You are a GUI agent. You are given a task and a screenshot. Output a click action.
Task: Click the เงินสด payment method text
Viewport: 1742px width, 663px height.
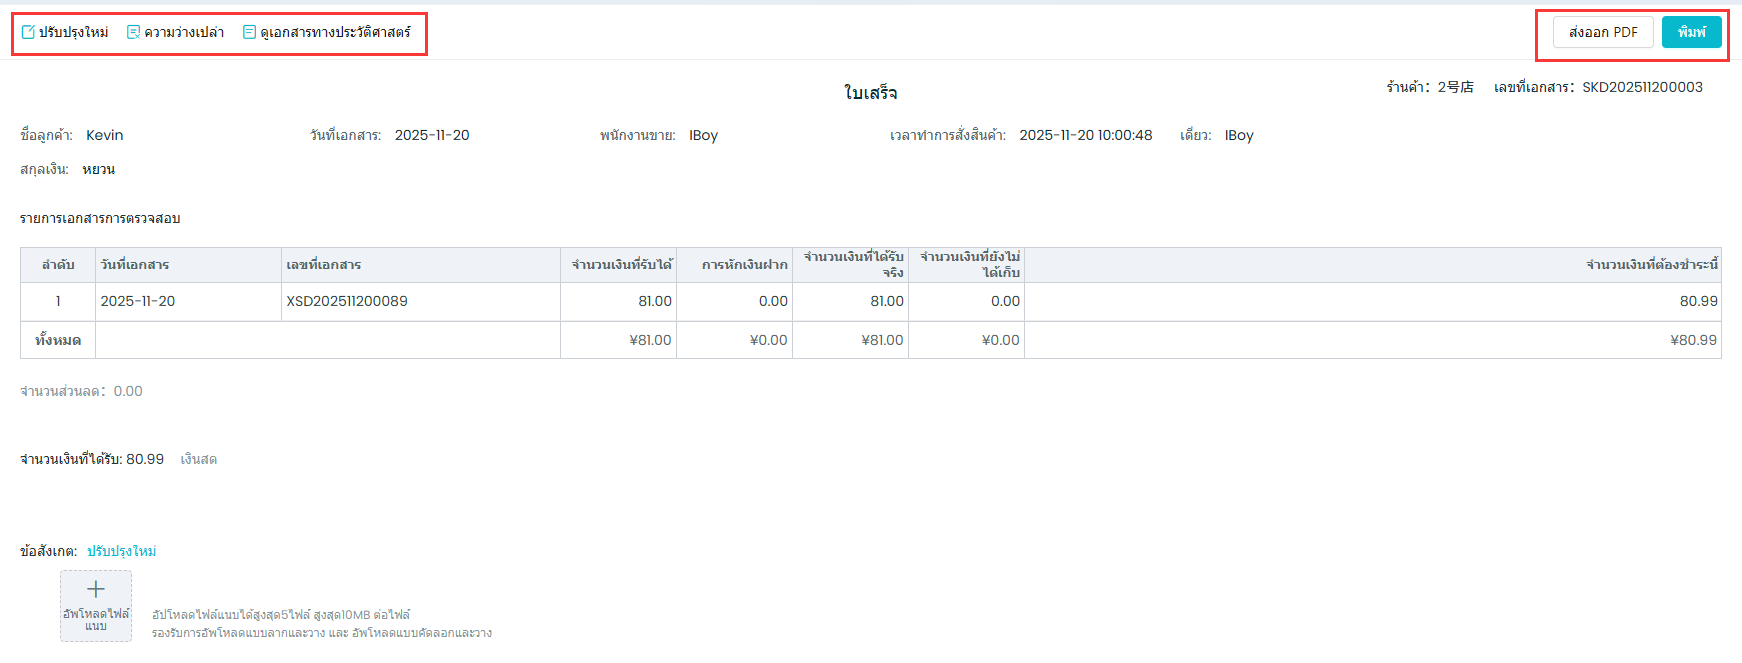point(198,459)
